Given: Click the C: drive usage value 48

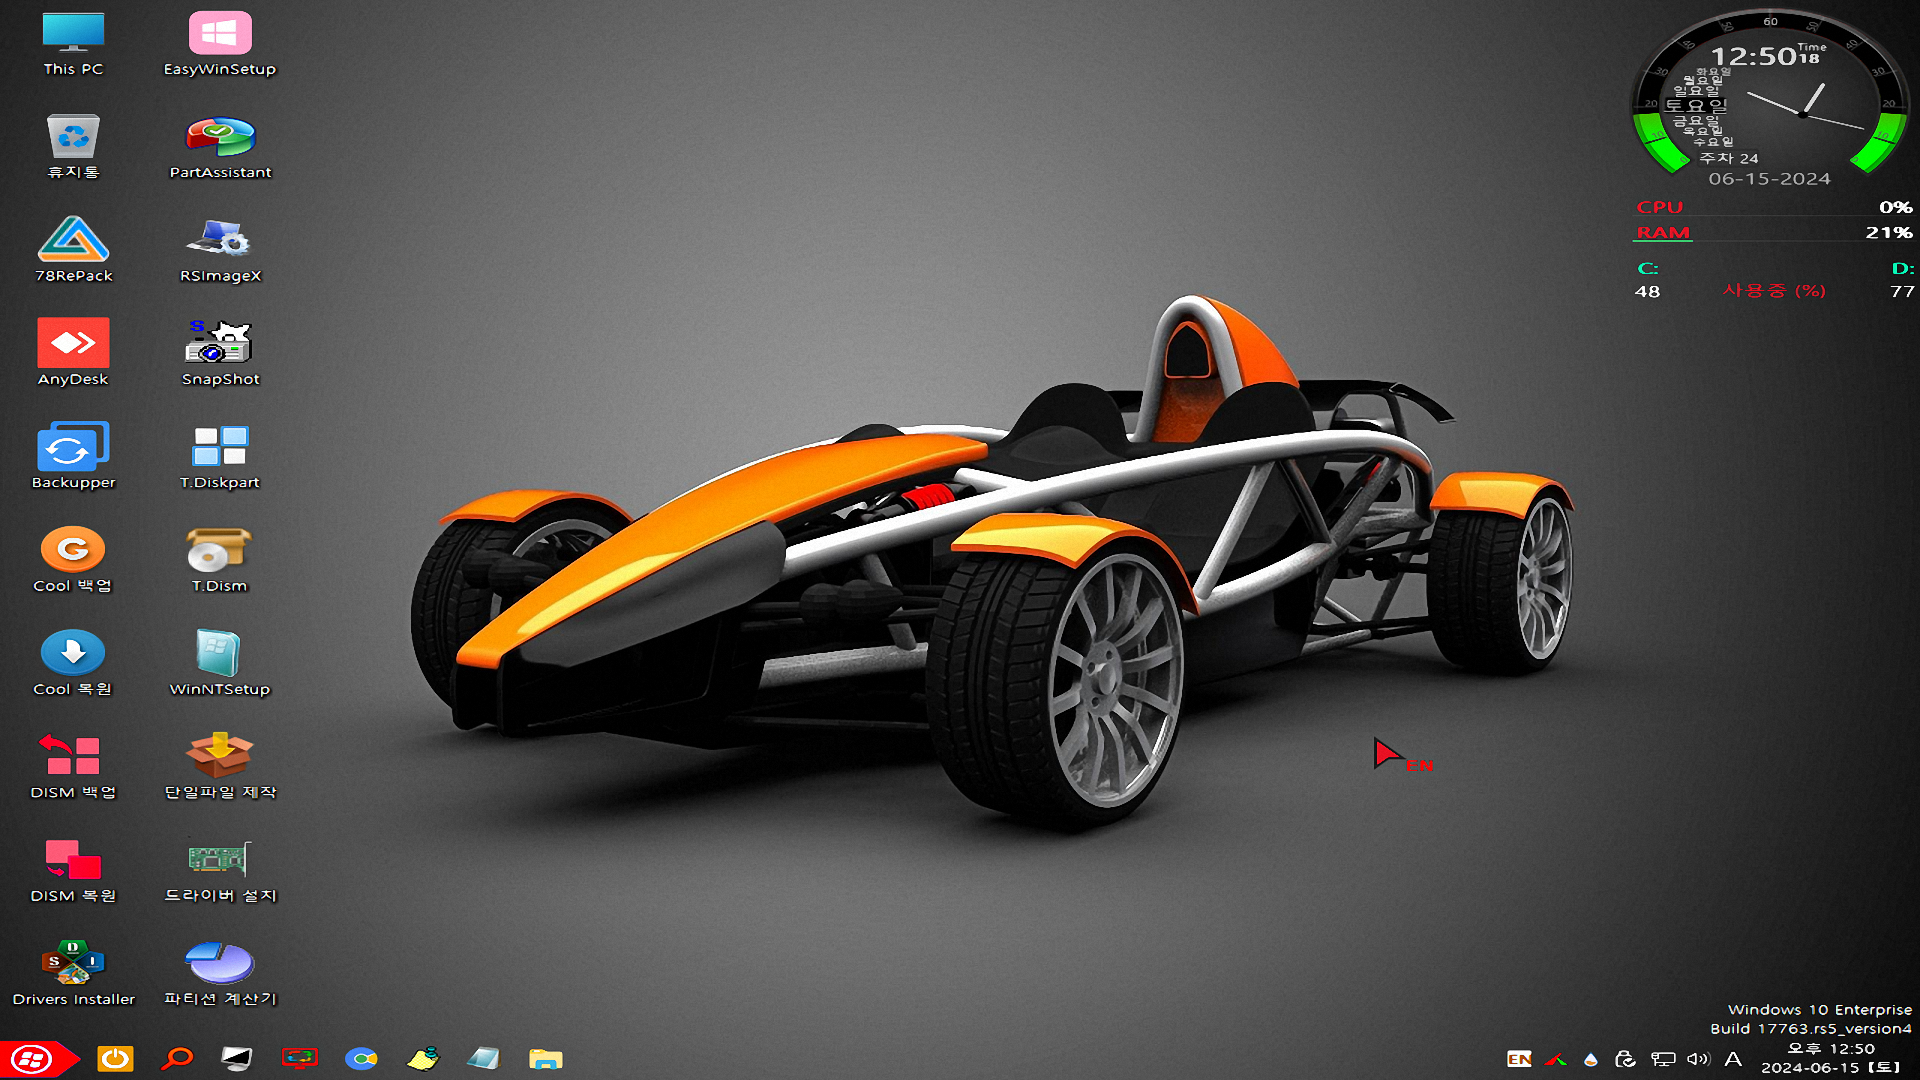Looking at the screenshot, I should pos(1647,292).
